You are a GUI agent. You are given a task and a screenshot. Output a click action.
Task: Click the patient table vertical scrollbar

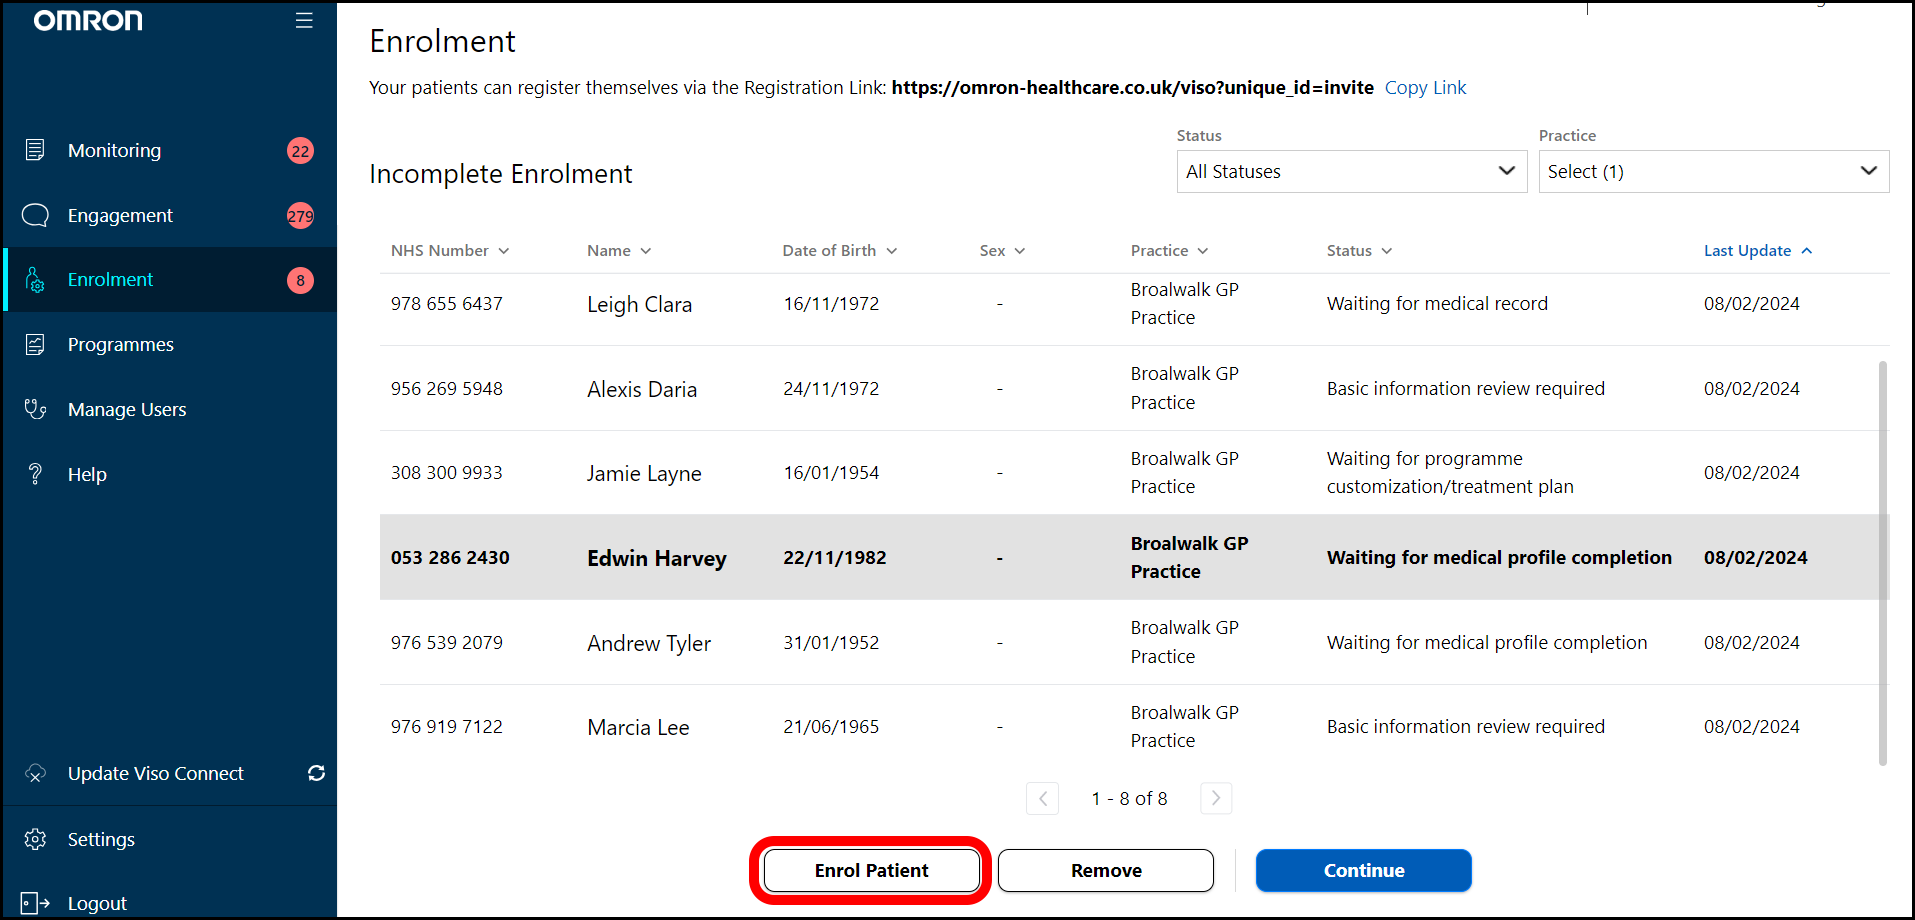point(1882,560)
